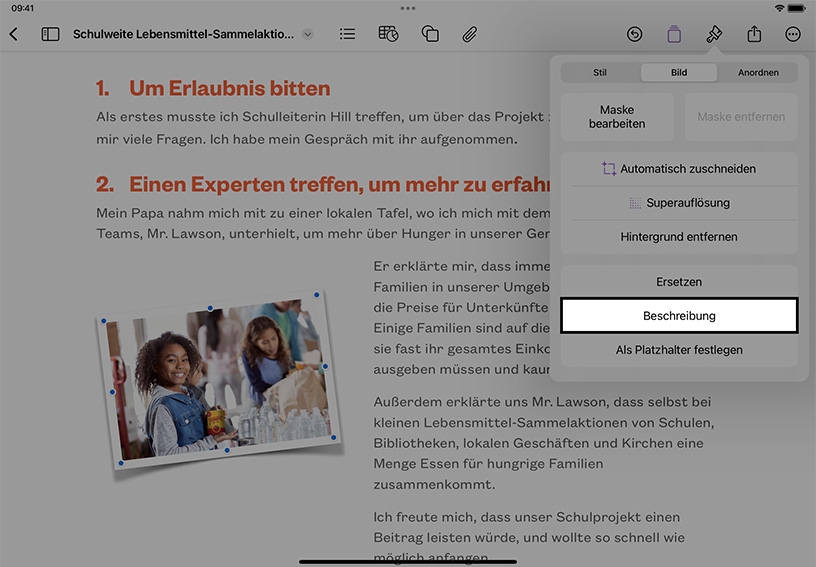The width and height of the screenshot is (816, 567).
Task: Choose Superauflösung option
Action: (x=679, y=203)
